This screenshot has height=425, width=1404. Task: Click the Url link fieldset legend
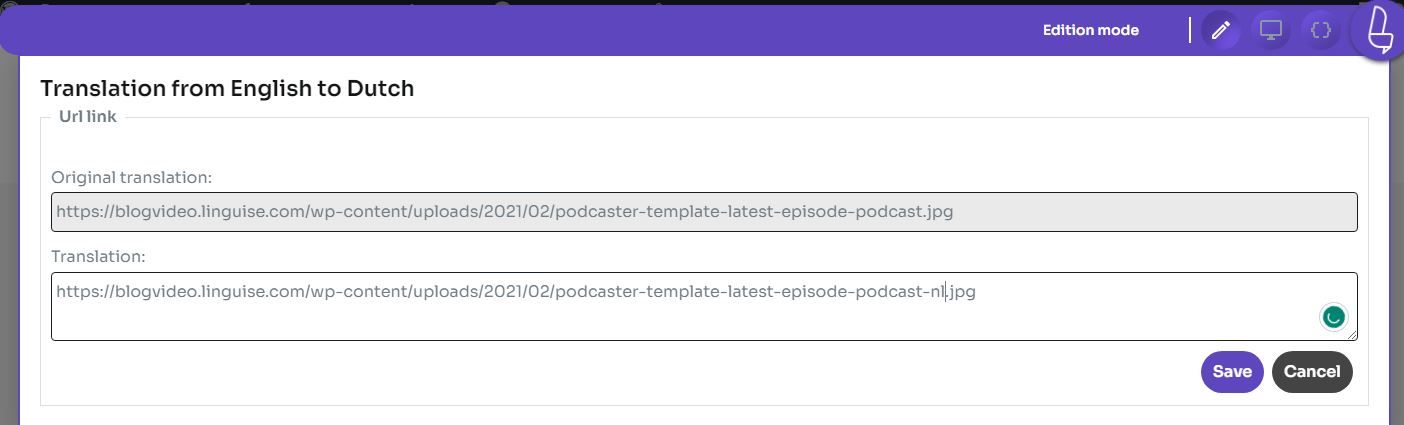click(x=88, y=117)
